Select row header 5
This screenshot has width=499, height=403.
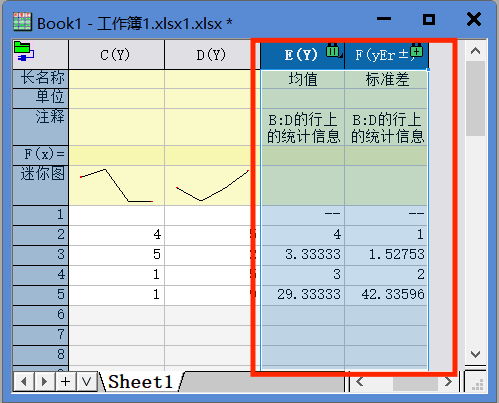pyautogui.click(x=41, y=295)
